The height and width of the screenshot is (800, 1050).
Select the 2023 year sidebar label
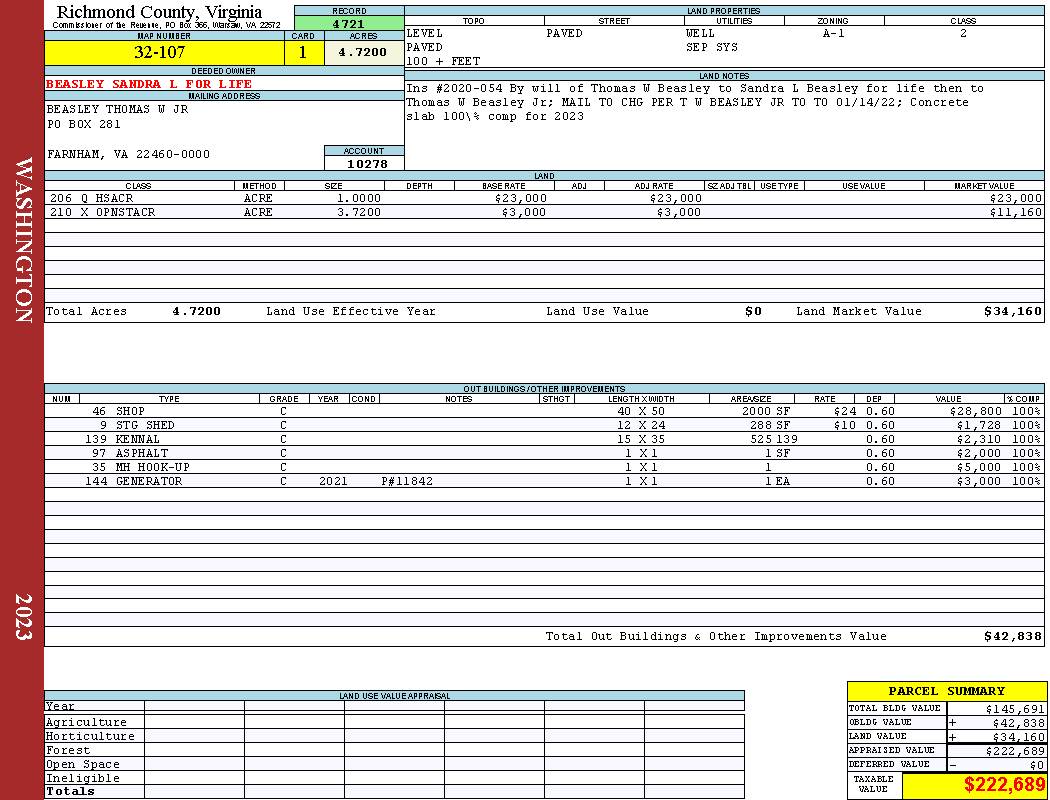pos(23,617)
